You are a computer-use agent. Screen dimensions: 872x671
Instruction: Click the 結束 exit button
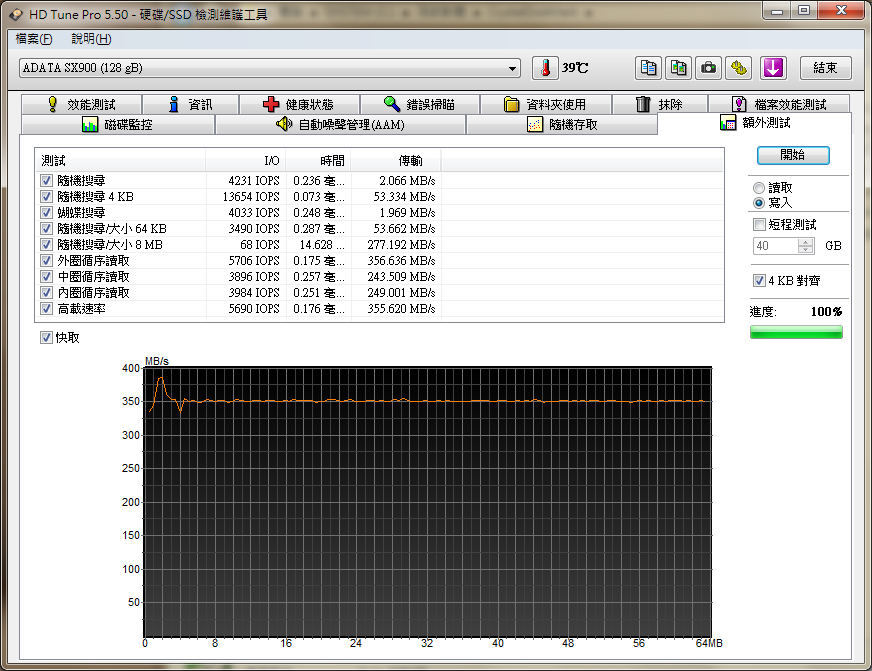[x=825, y=68]
